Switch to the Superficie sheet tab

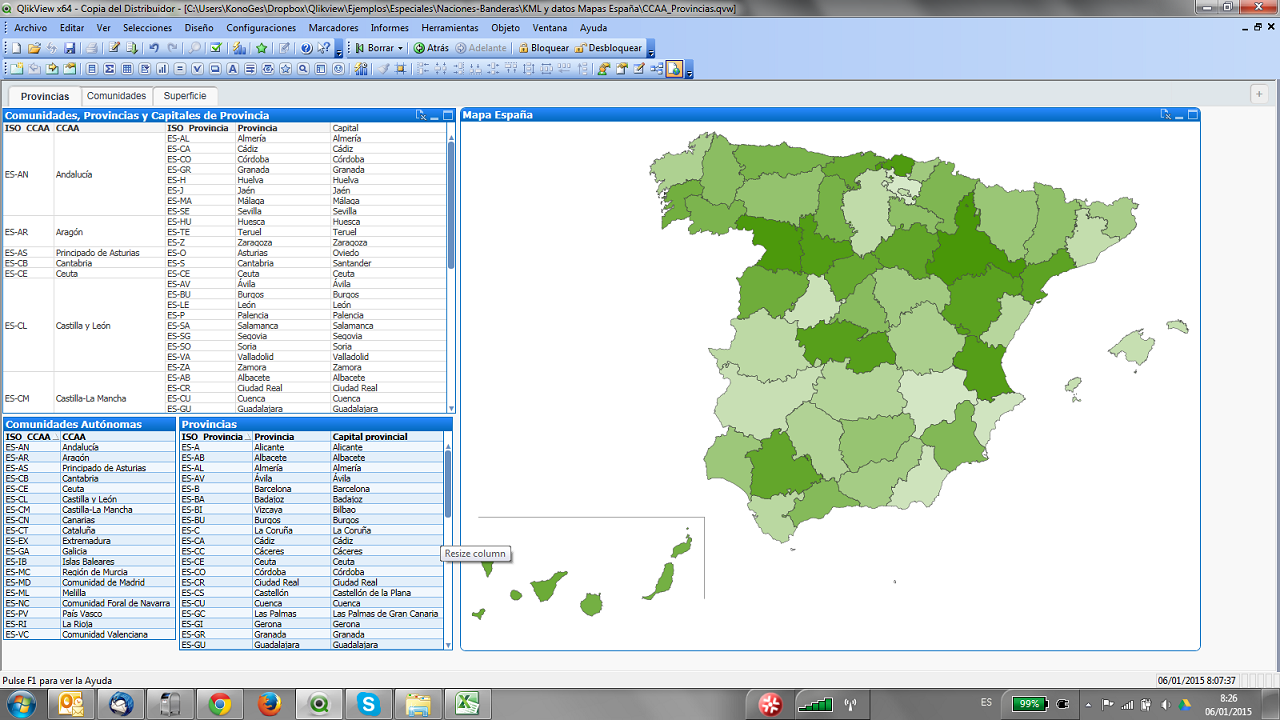click(185, 96)
